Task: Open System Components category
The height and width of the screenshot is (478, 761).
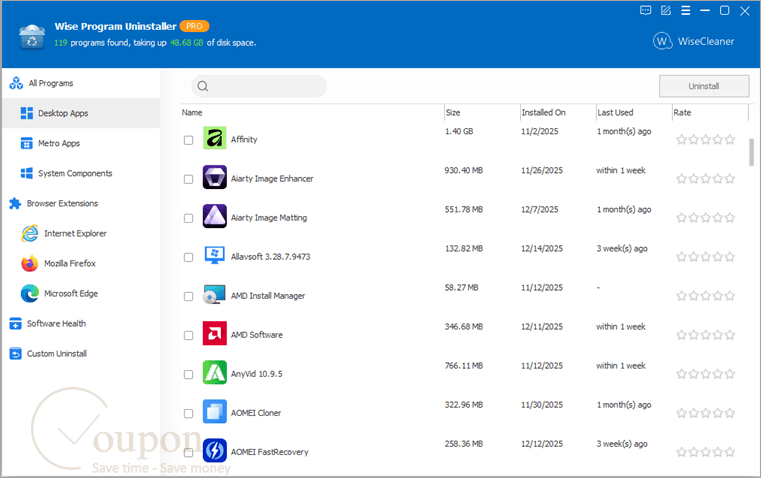Action: click(x=81, y=173)
